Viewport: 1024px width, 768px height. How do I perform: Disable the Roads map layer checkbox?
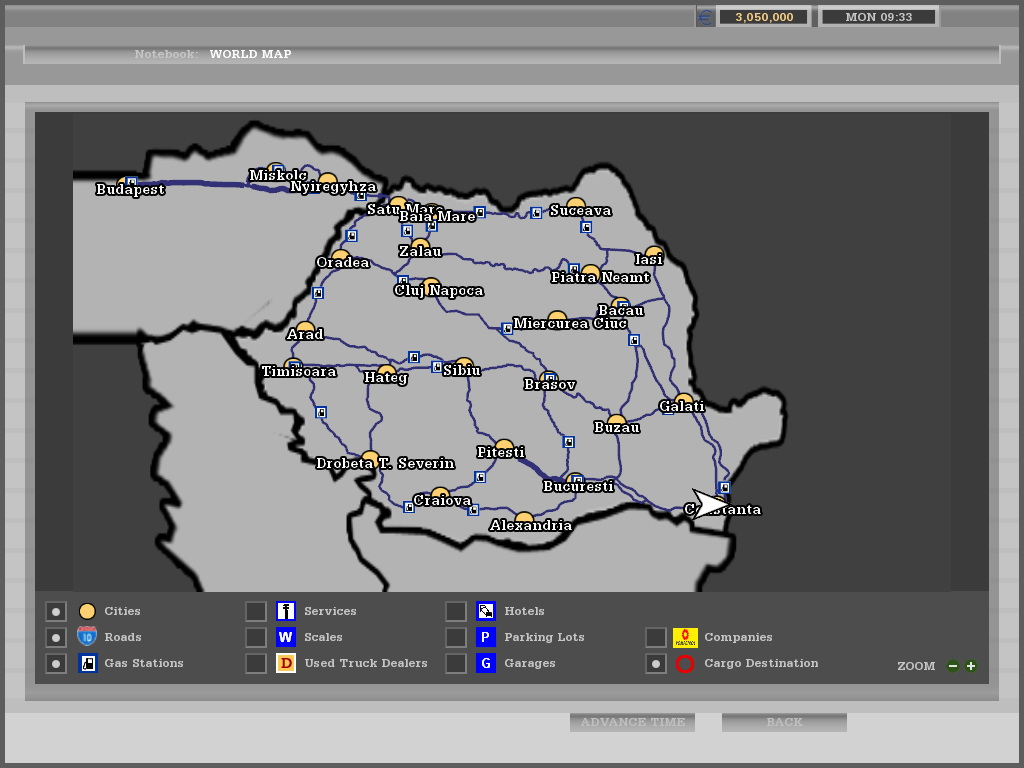[x=56, y=637]
